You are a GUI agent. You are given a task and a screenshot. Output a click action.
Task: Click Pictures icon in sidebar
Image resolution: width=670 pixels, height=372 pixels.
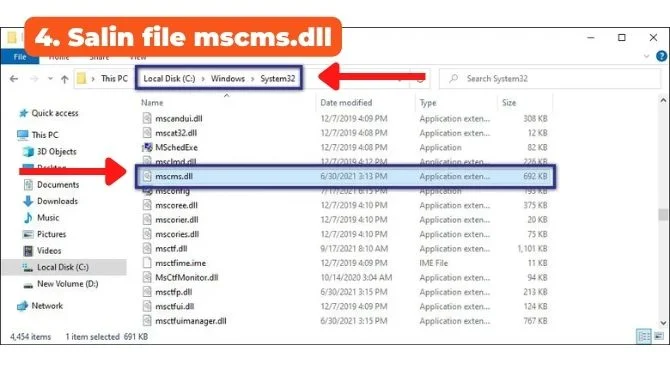point(28,234)
